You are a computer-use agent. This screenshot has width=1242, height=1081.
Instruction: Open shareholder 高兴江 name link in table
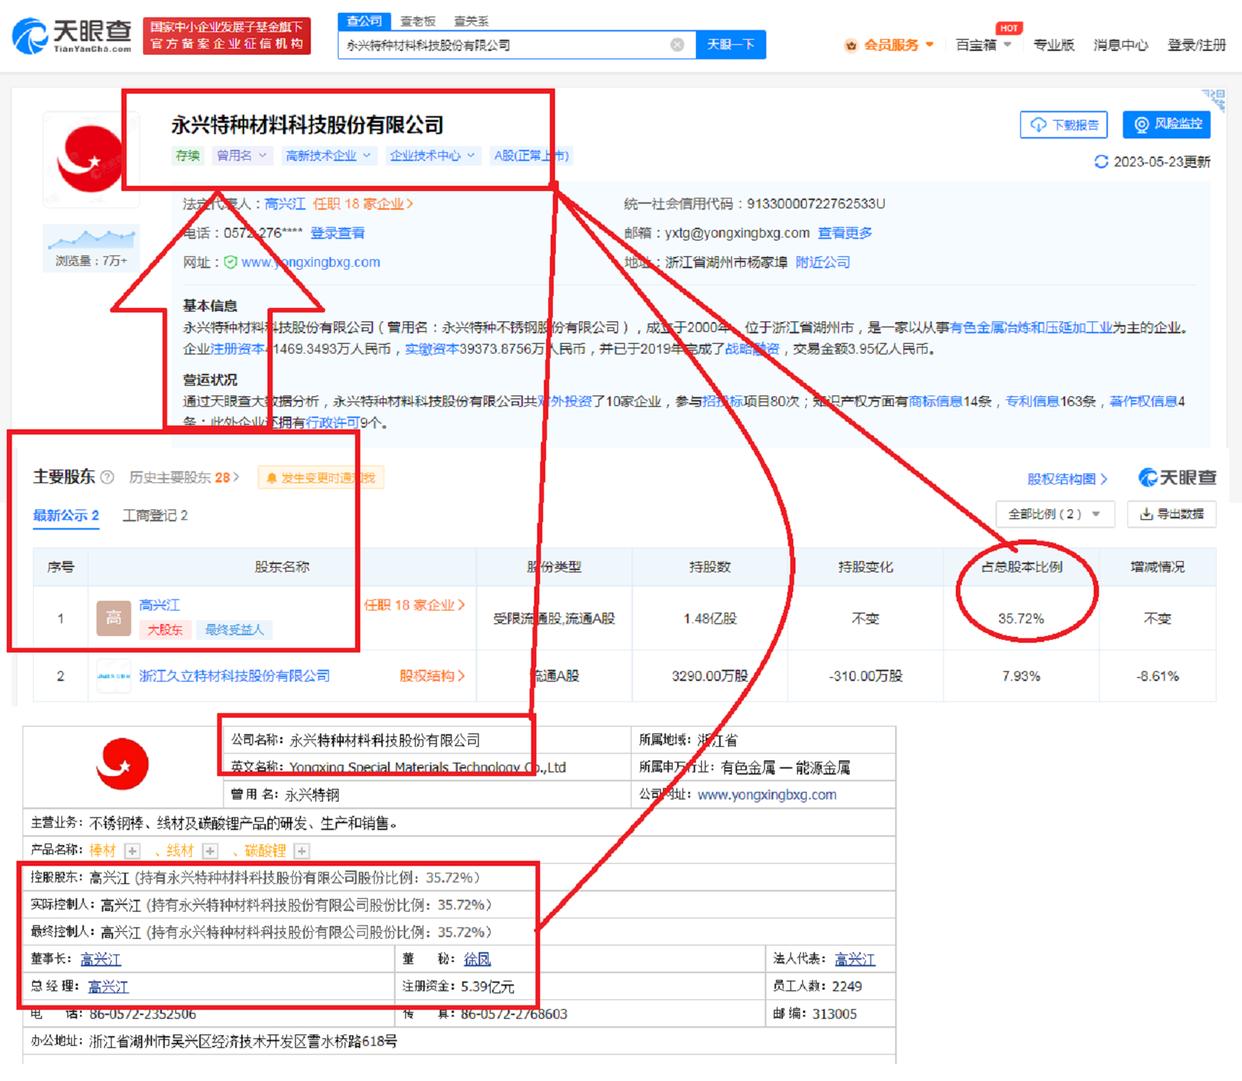(x=160, y=606)
